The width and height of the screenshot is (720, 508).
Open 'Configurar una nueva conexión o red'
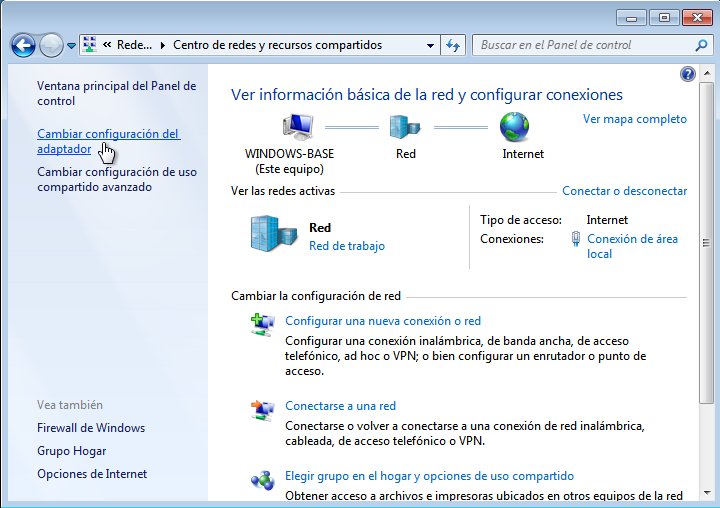pos(383,321)
